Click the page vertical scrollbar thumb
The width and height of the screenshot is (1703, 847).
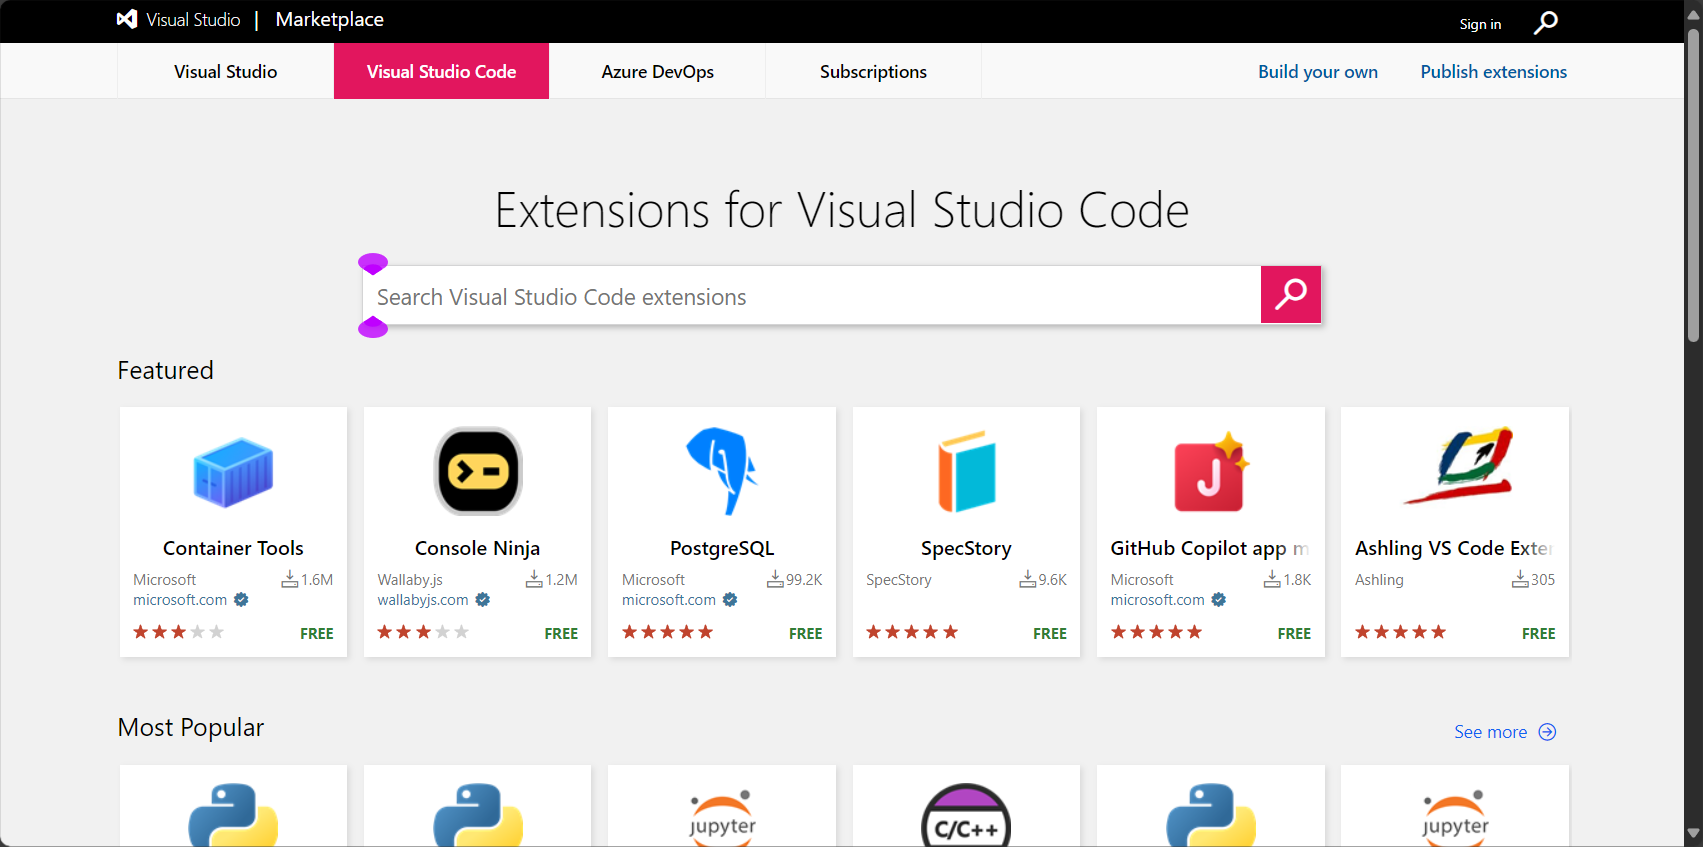tap(1693, 185)
